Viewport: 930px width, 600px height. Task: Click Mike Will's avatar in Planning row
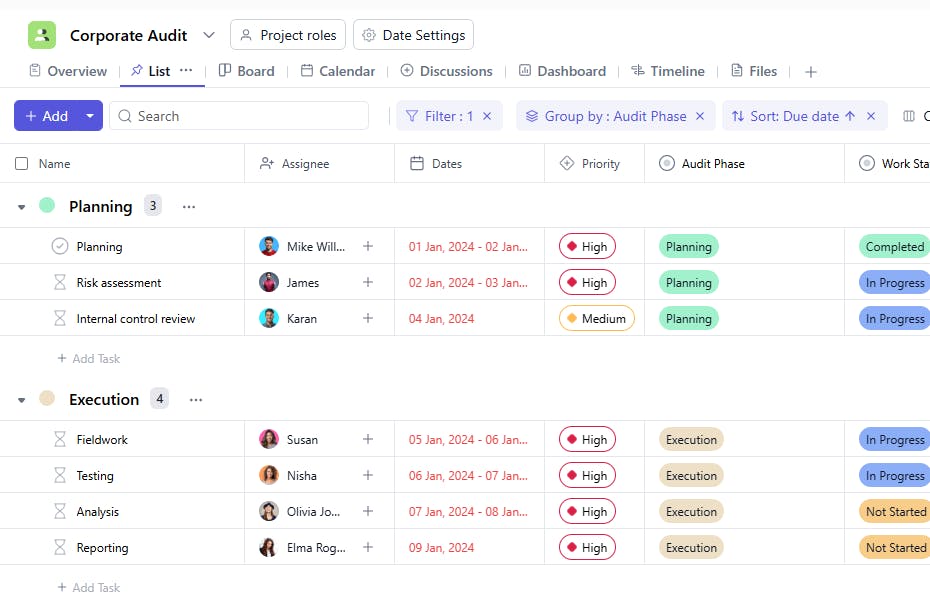(269, 247)
